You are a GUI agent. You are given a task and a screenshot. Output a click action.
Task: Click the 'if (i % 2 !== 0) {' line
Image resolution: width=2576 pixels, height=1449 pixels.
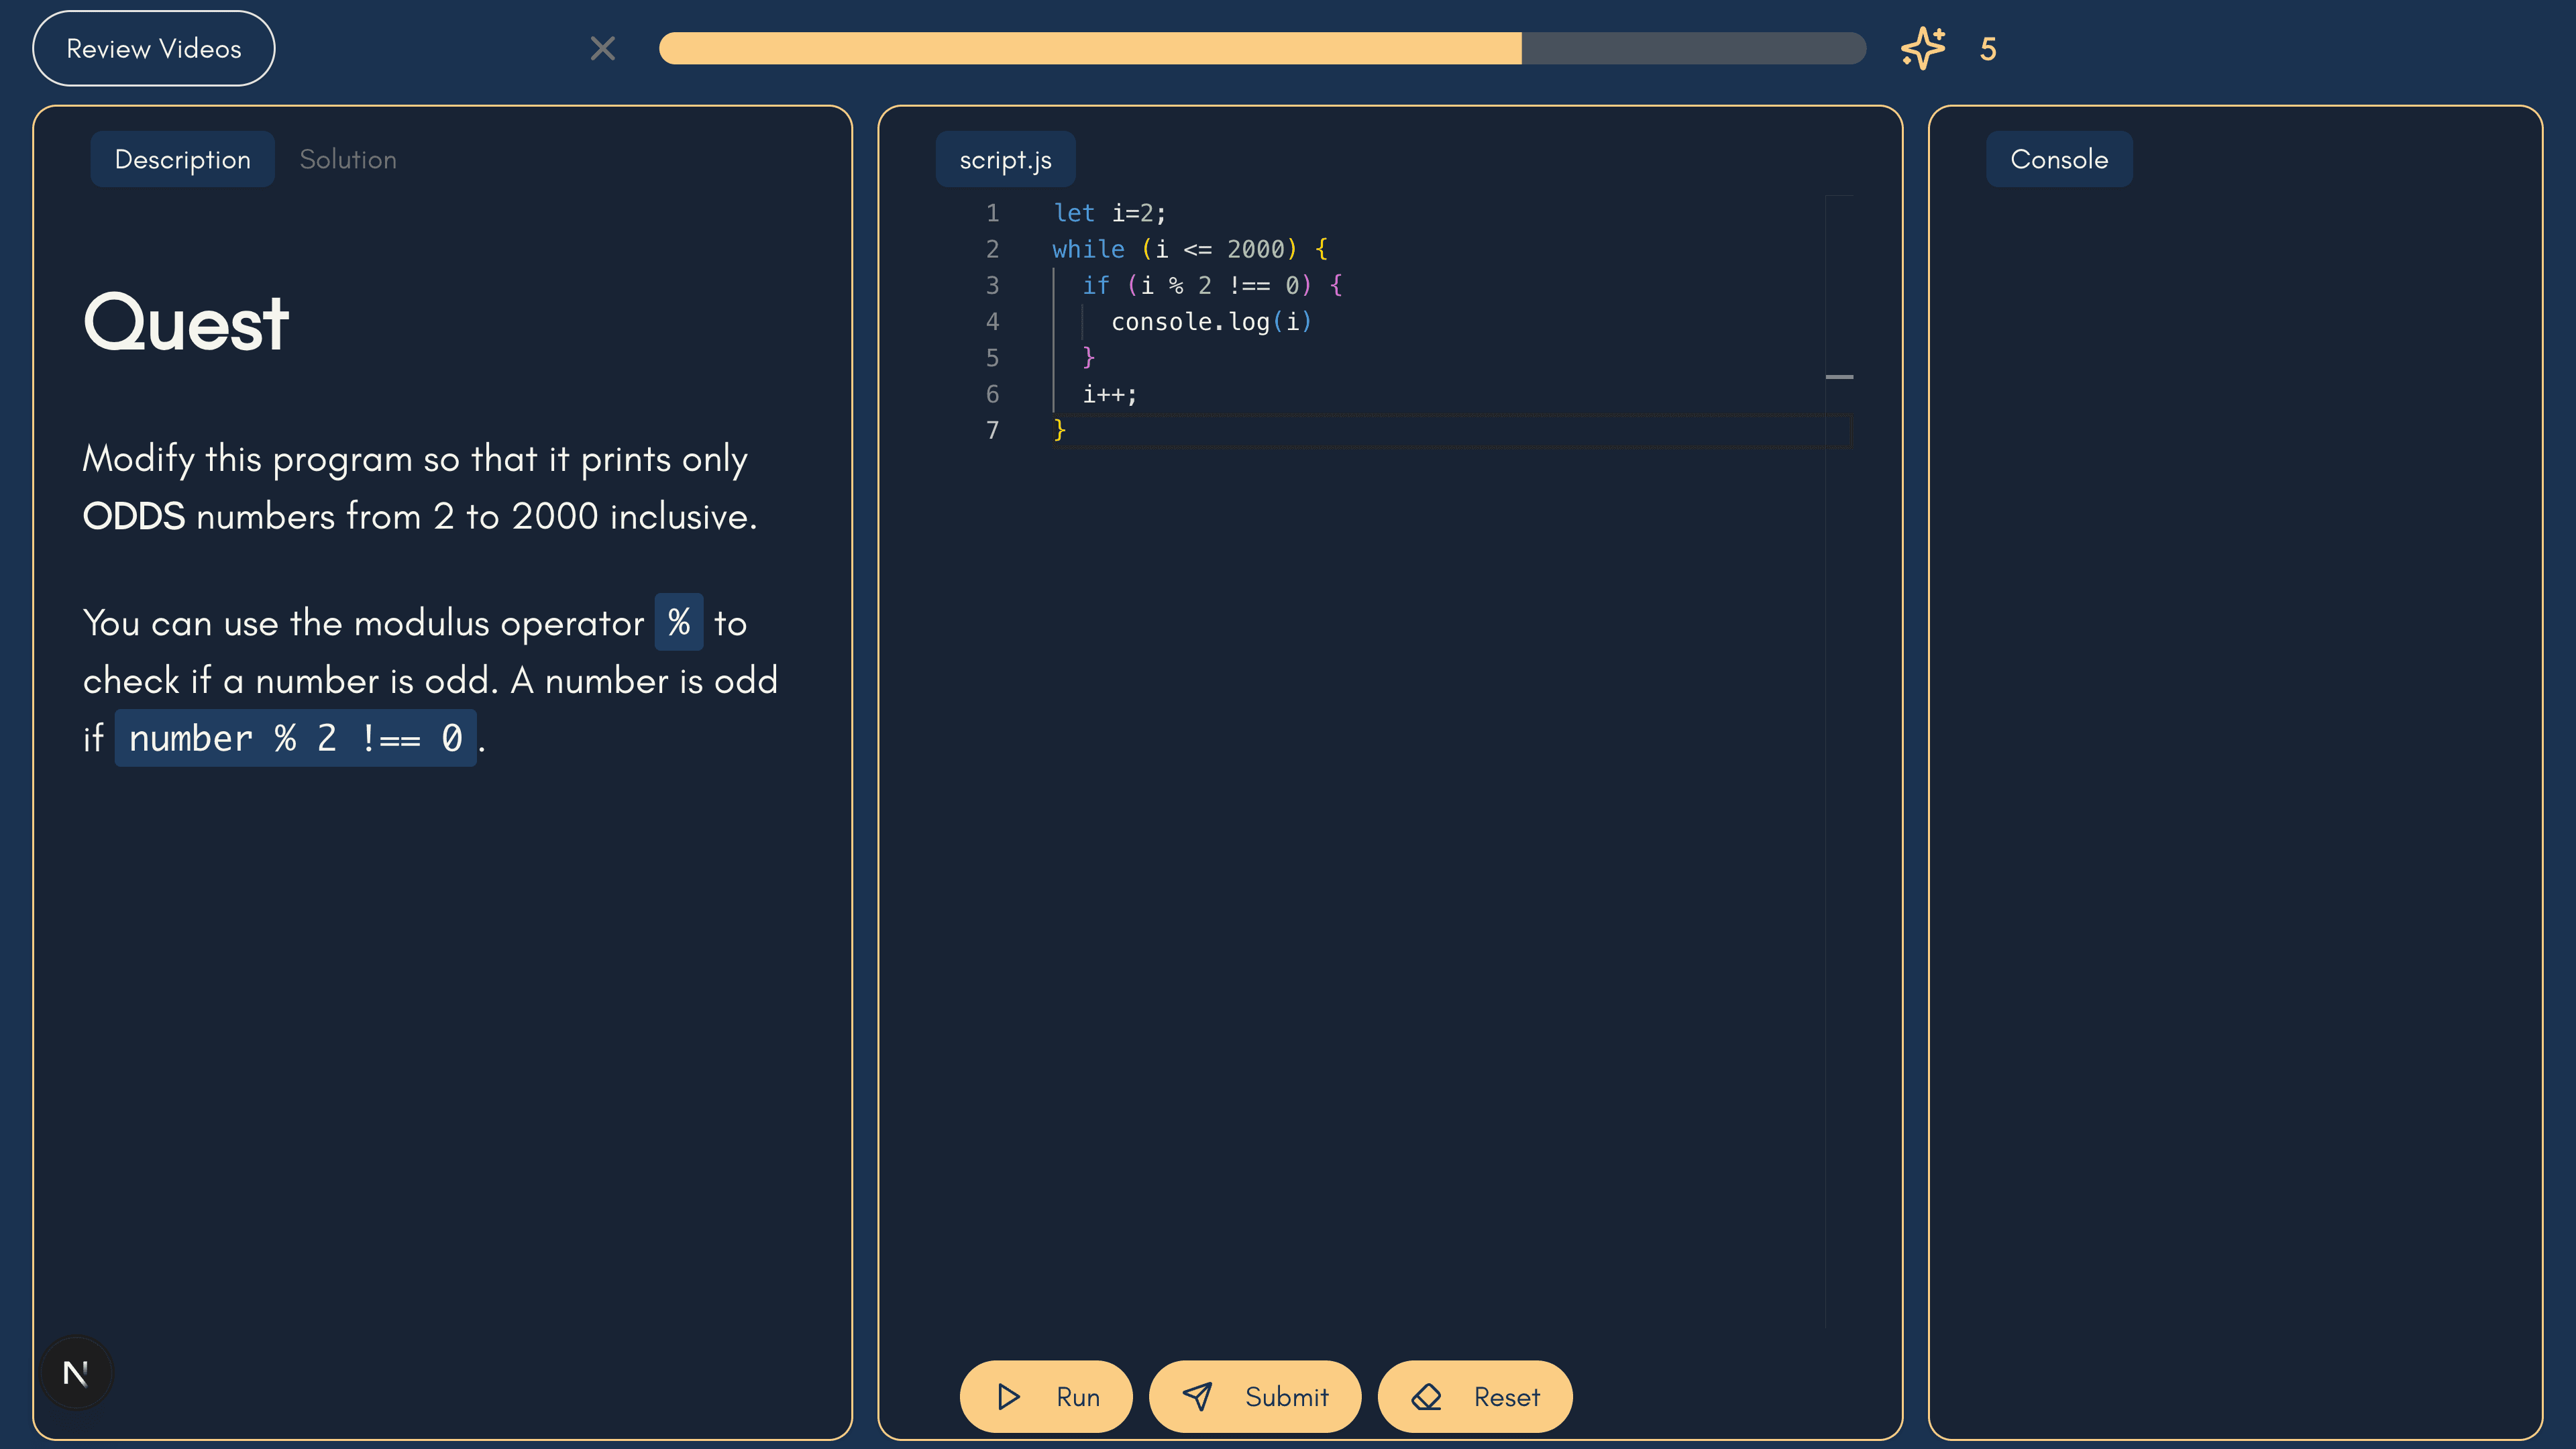pyautogui.click(x=1212, y=285)
